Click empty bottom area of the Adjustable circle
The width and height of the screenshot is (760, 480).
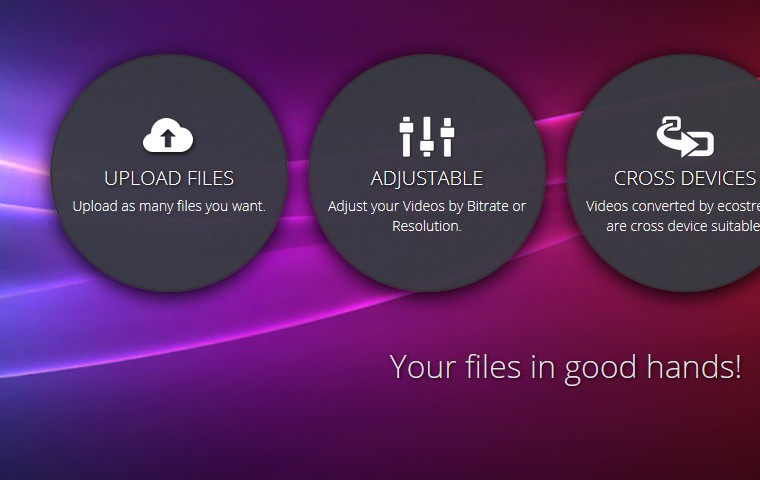tap(427, 262)
